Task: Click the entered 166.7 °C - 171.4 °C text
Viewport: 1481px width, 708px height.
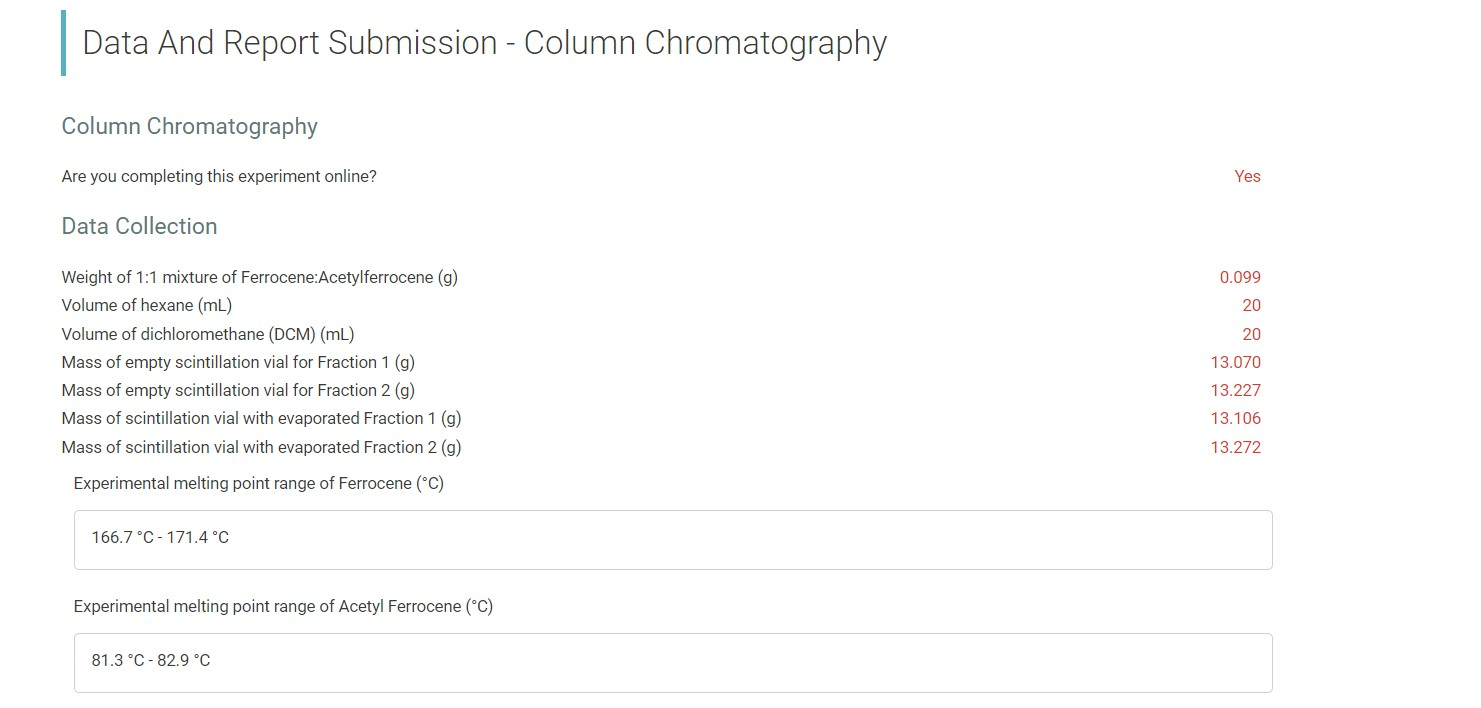Action: [x=159, y=537]
